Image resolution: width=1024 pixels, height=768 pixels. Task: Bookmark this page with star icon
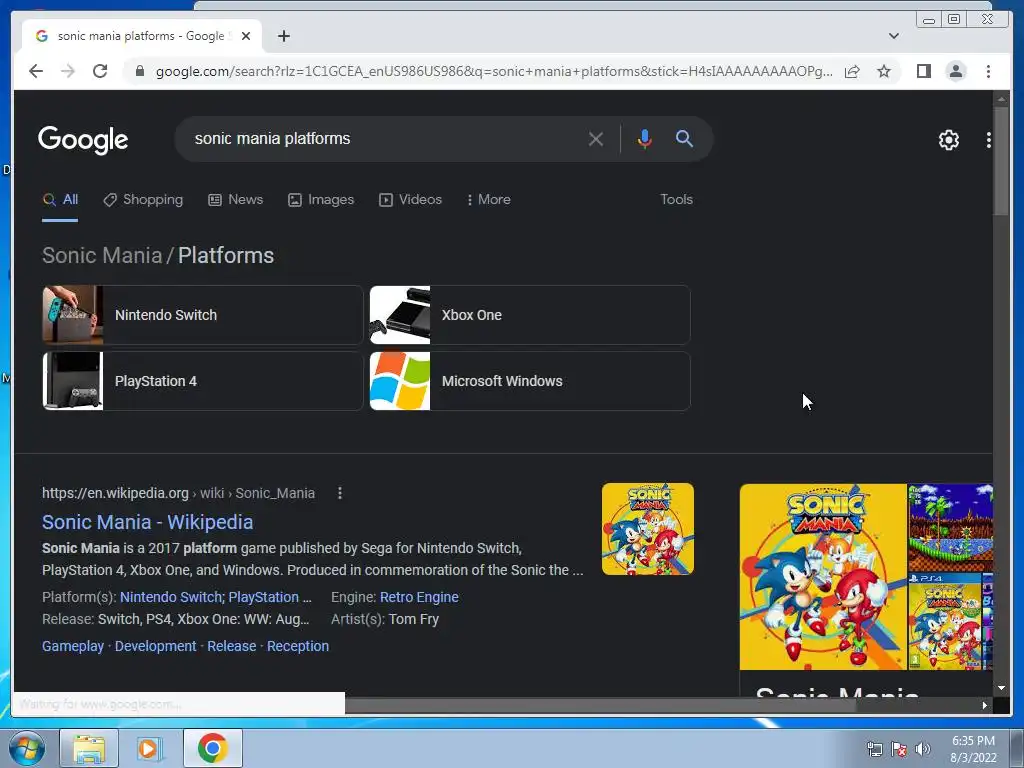[x=884, y=71]
